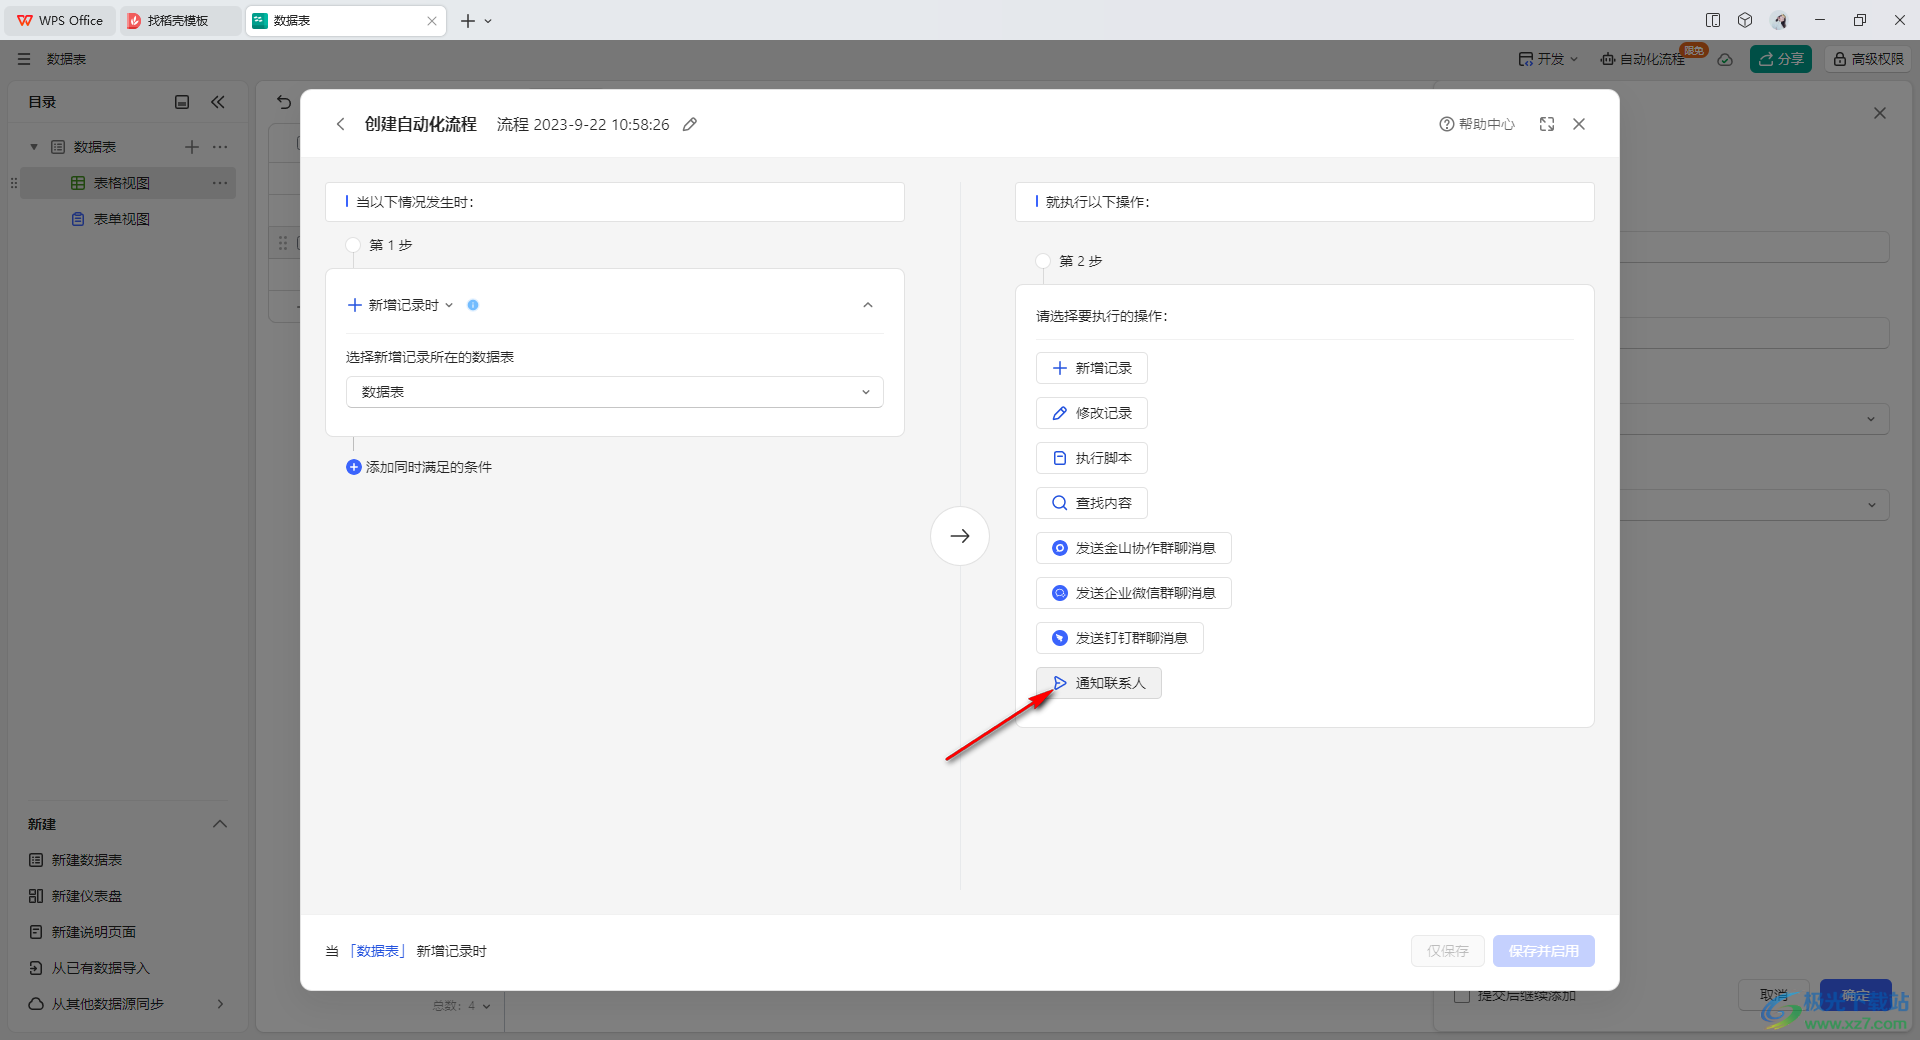Click 新建数据表
This screenshot has width=1920, height=1040.
76,860
